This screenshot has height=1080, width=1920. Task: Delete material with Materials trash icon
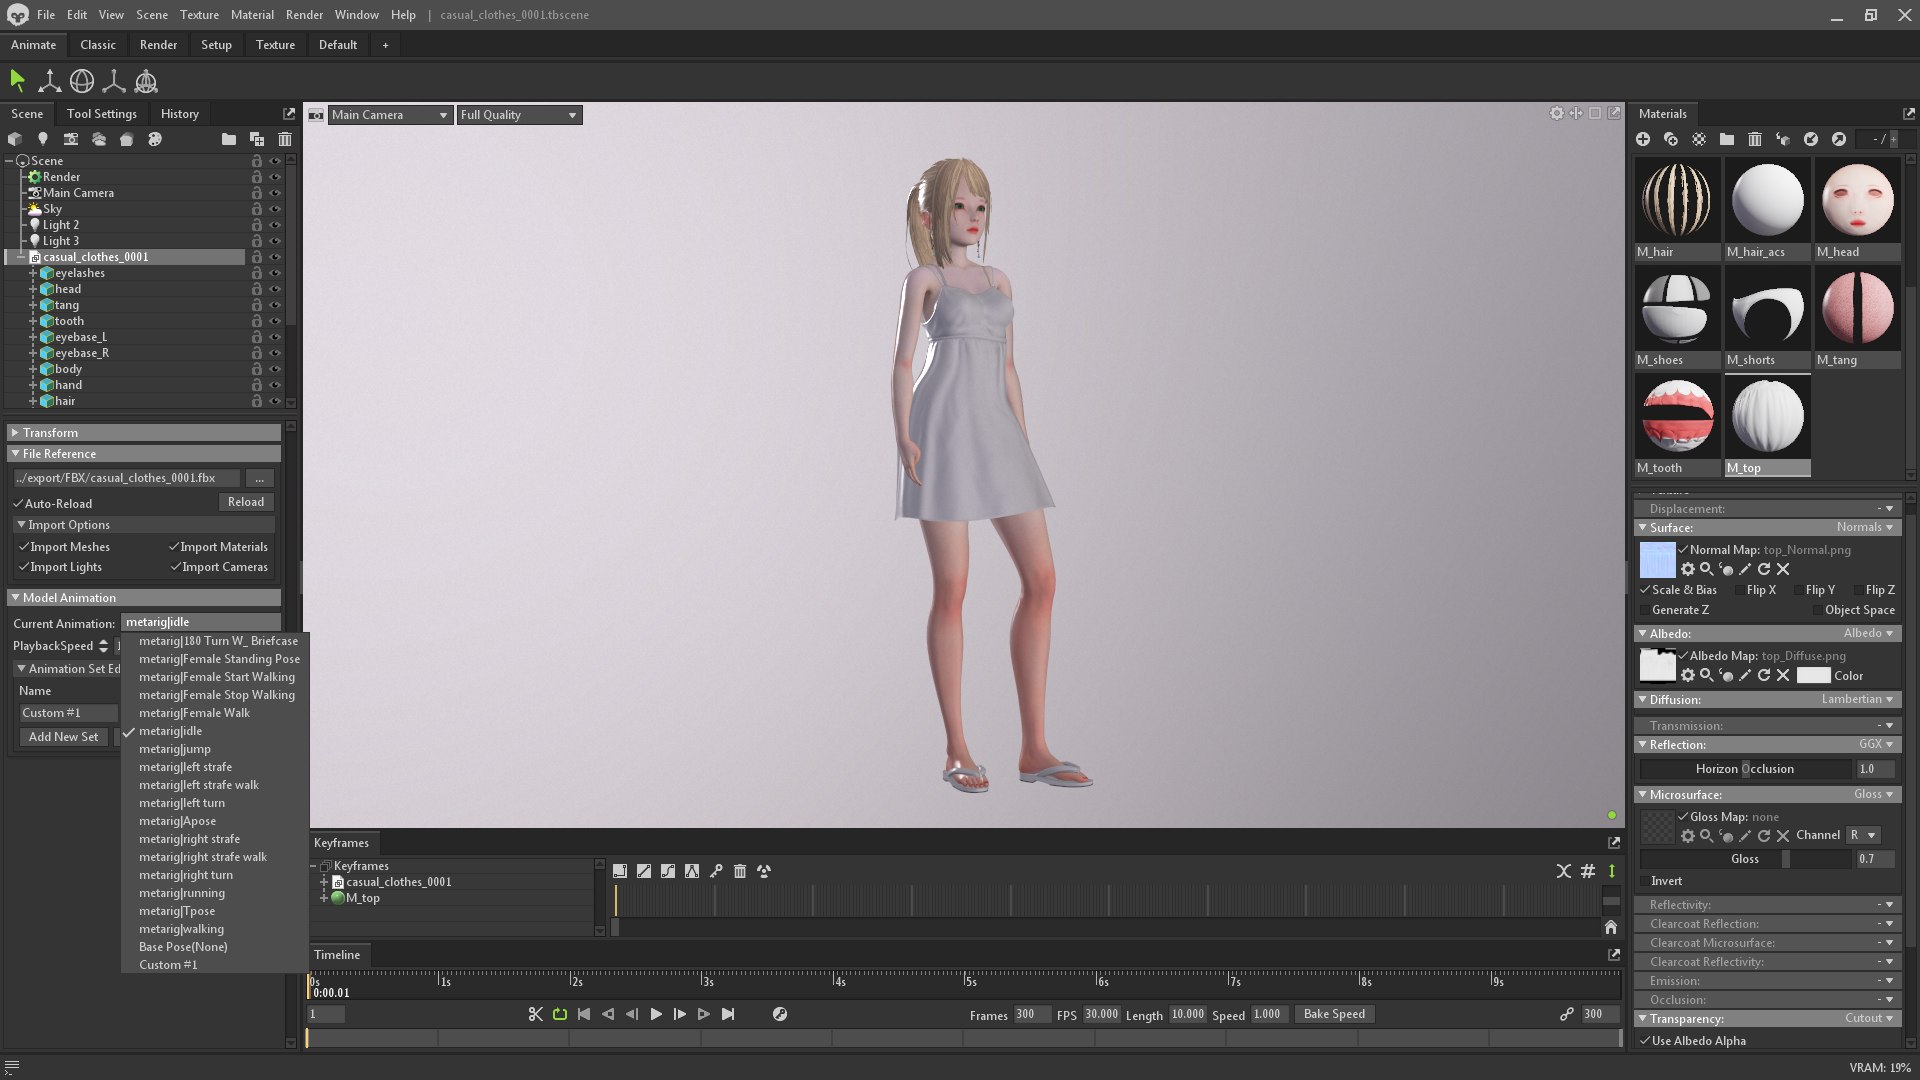pyautogui.click(x=1755, y=139)
